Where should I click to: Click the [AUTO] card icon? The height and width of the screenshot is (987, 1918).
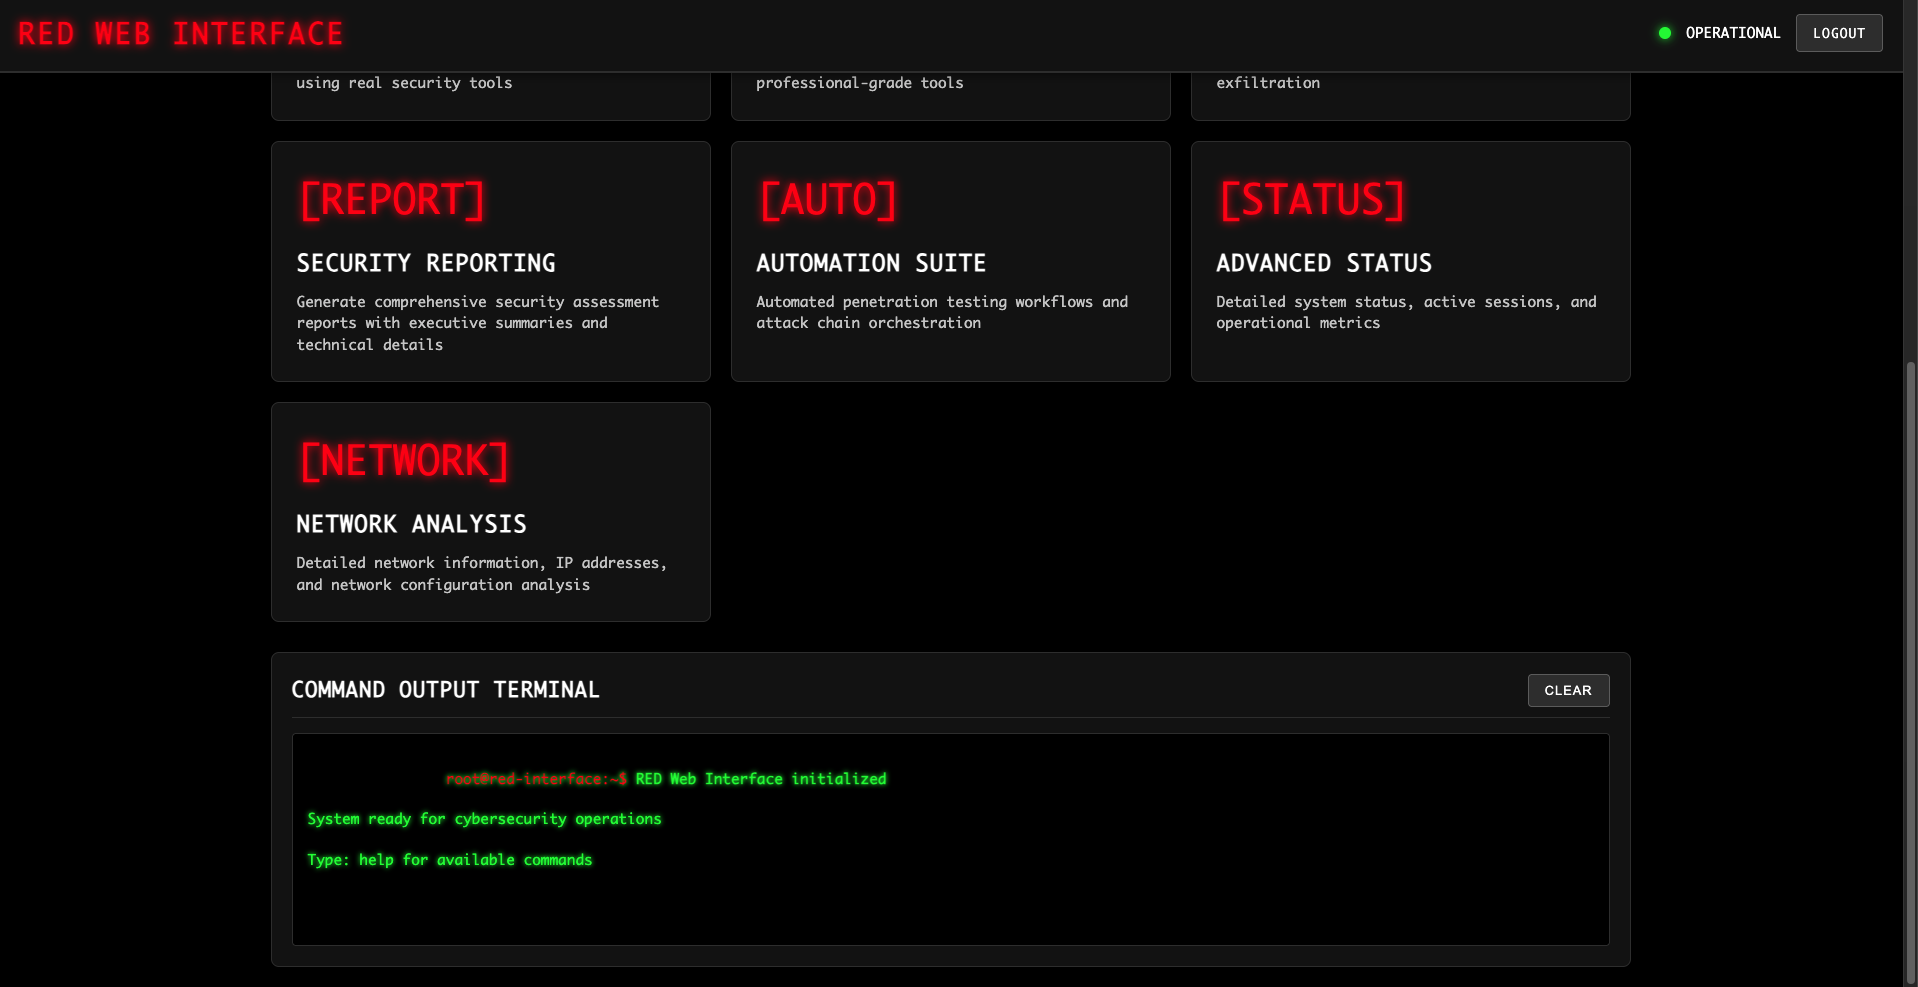click(x=828, y=200)
